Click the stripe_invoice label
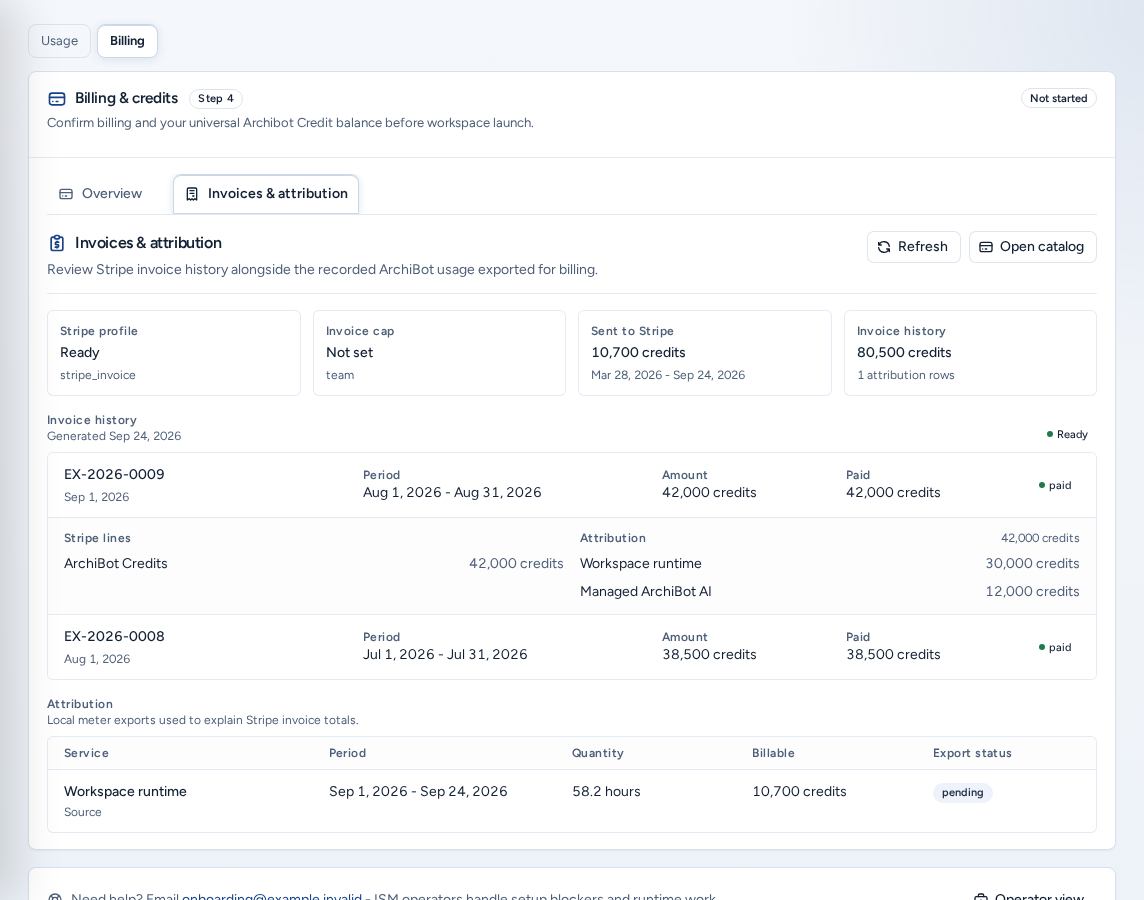This screenshot has width=1144, height=900. click(98, 375)
